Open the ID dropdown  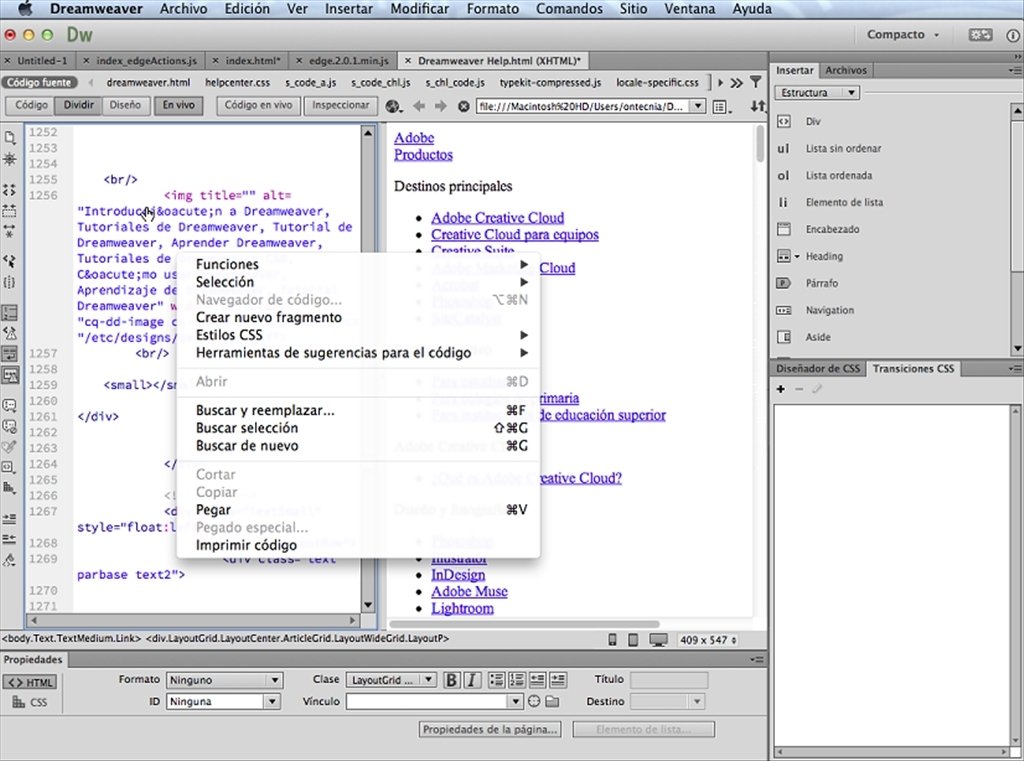[223, 702]
